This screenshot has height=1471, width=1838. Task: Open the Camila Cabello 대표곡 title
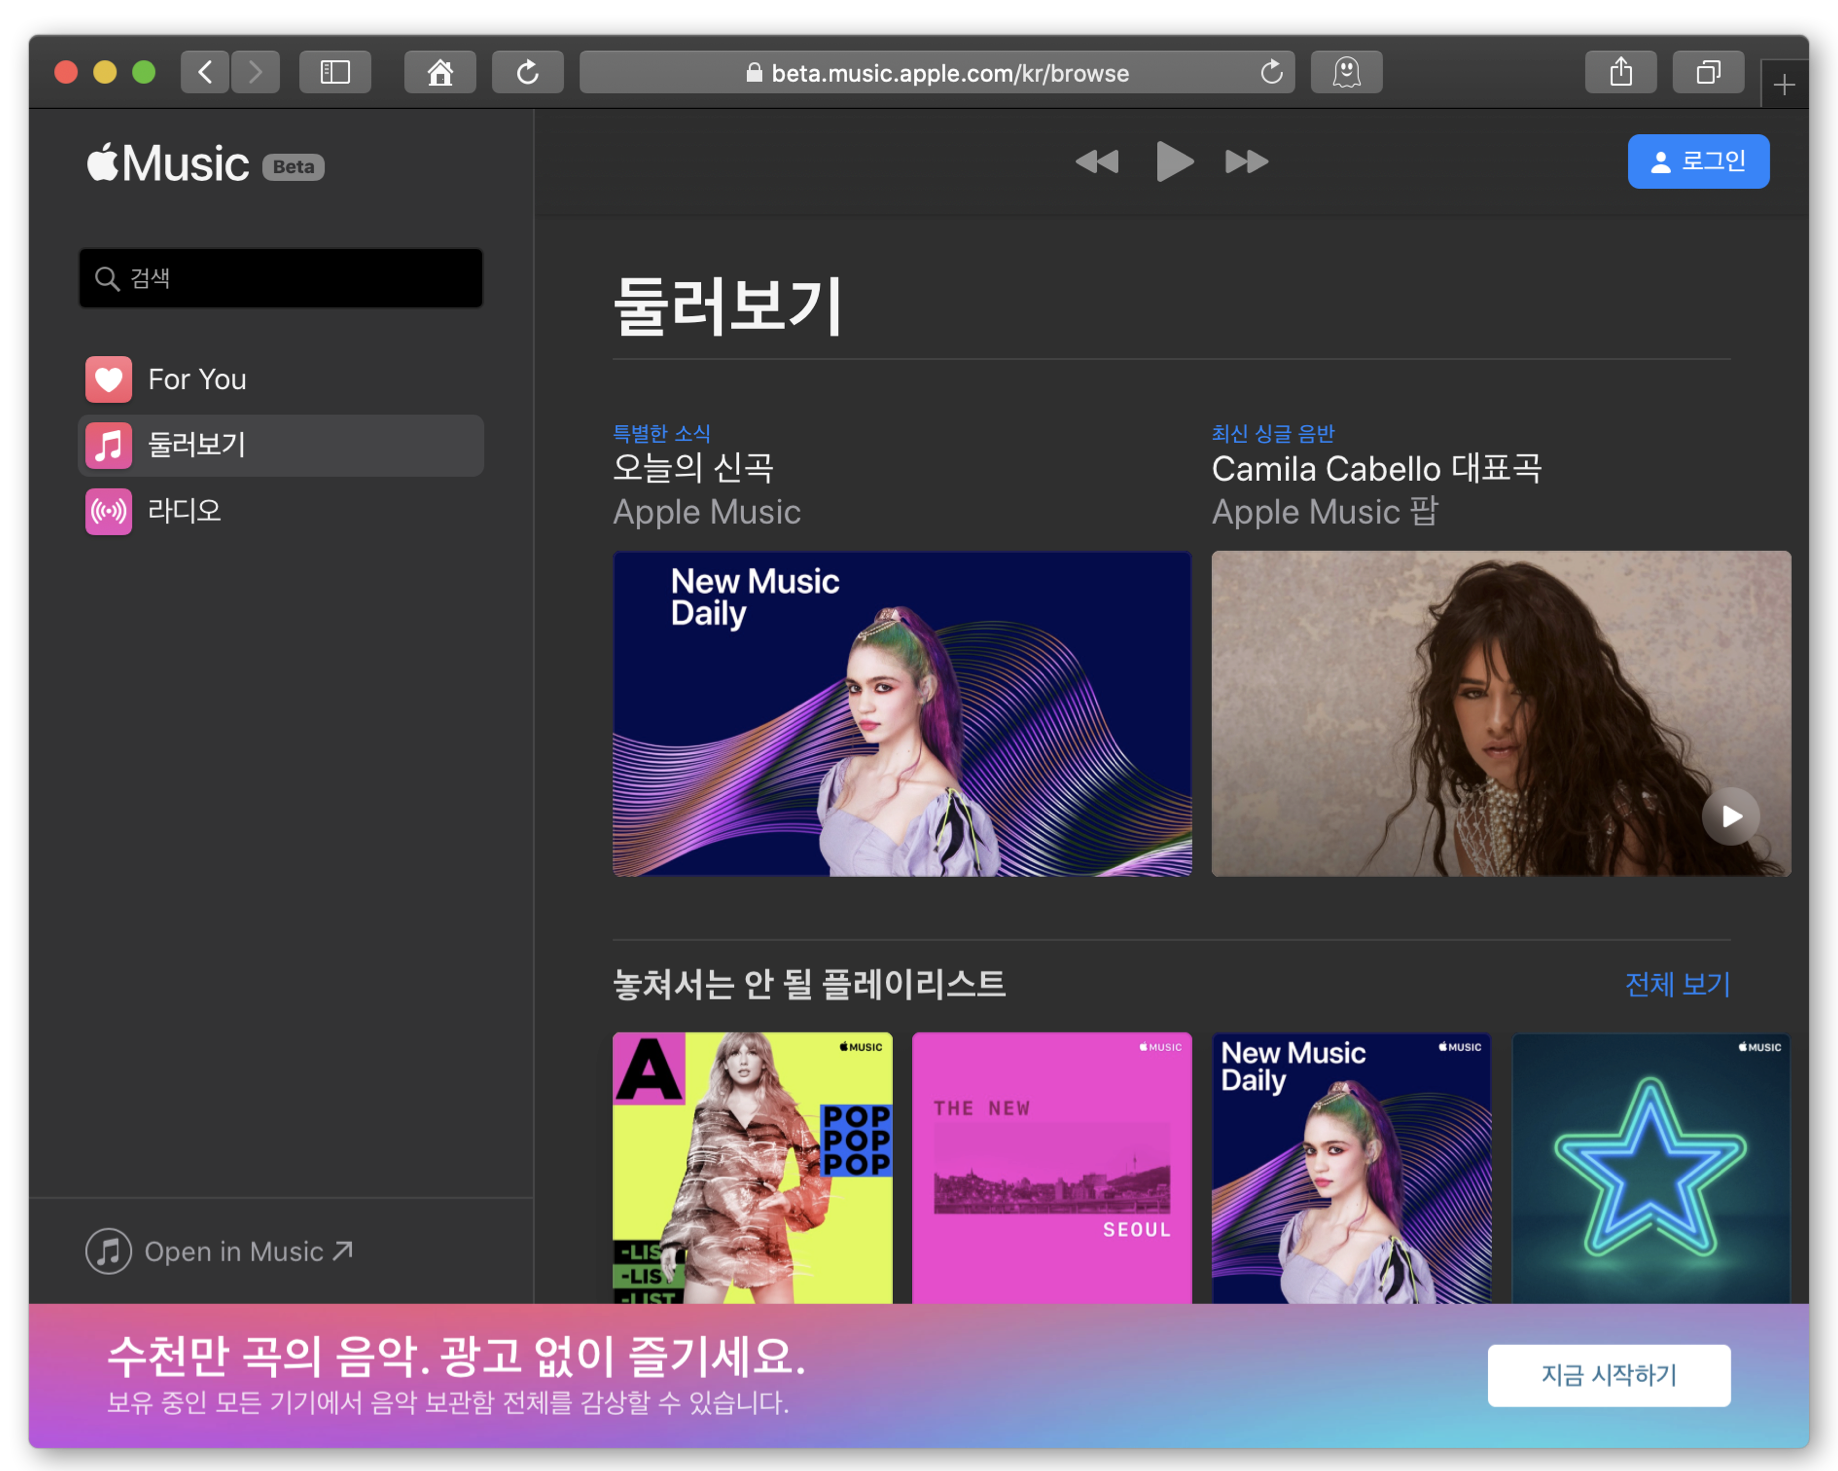1376,468
